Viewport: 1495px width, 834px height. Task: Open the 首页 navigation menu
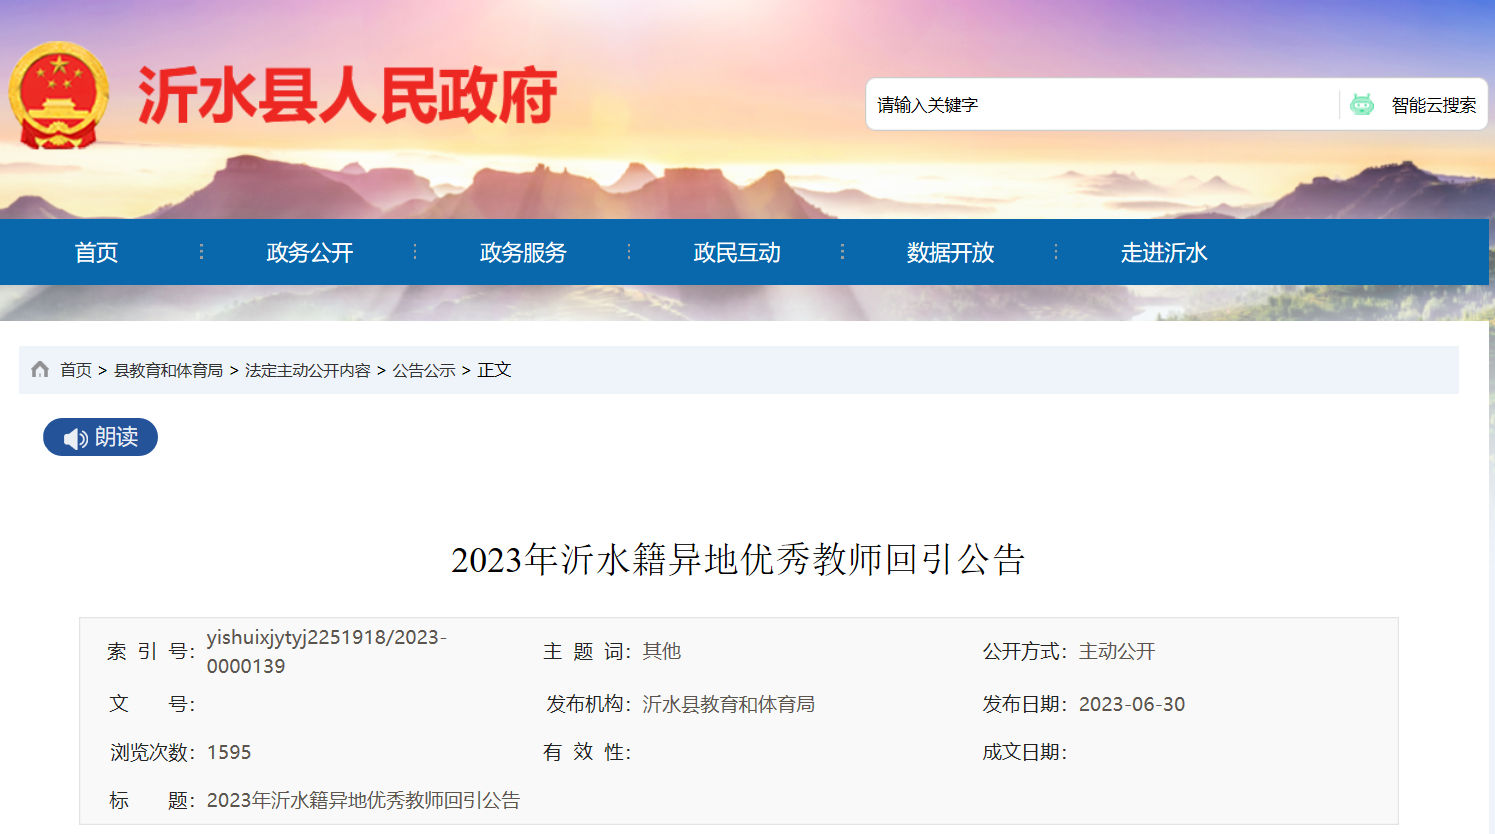pyautogui.click(x=97, y=253)
